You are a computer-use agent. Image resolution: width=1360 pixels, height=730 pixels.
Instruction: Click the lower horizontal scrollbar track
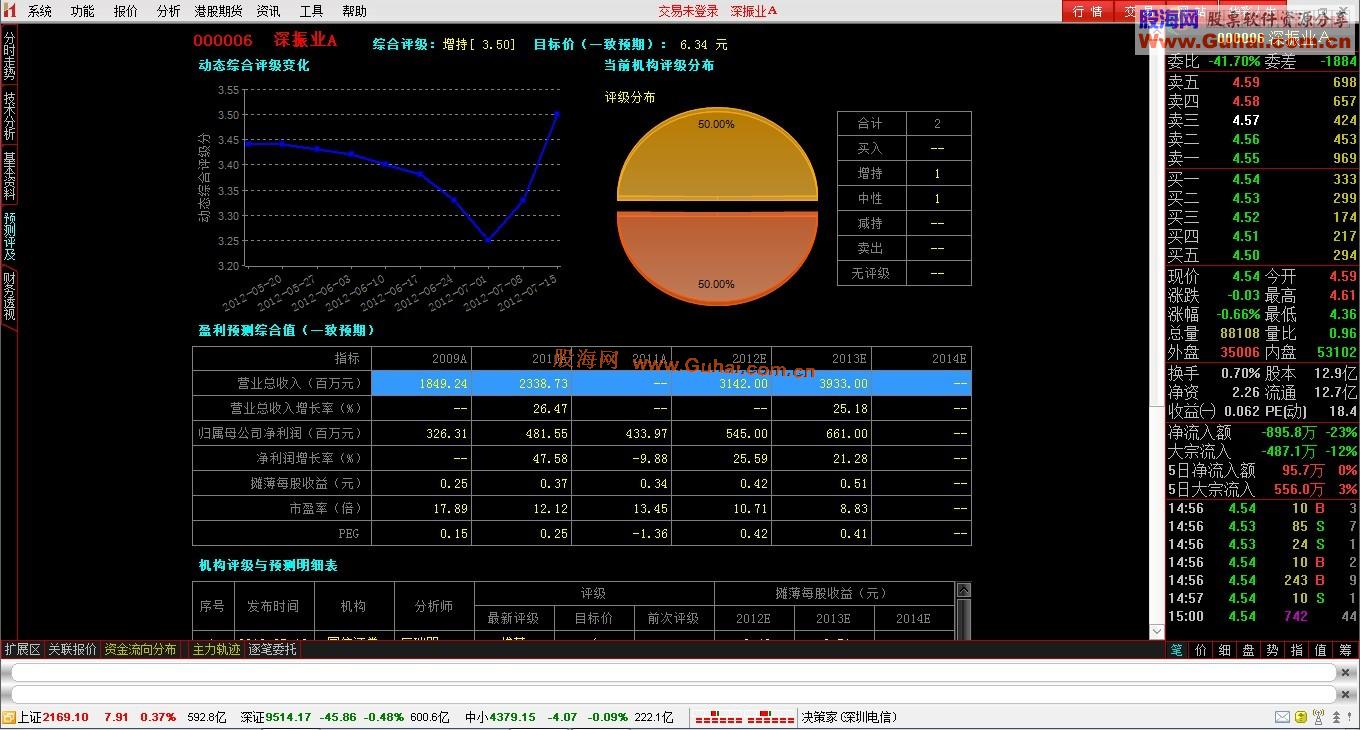click(674, 694)
